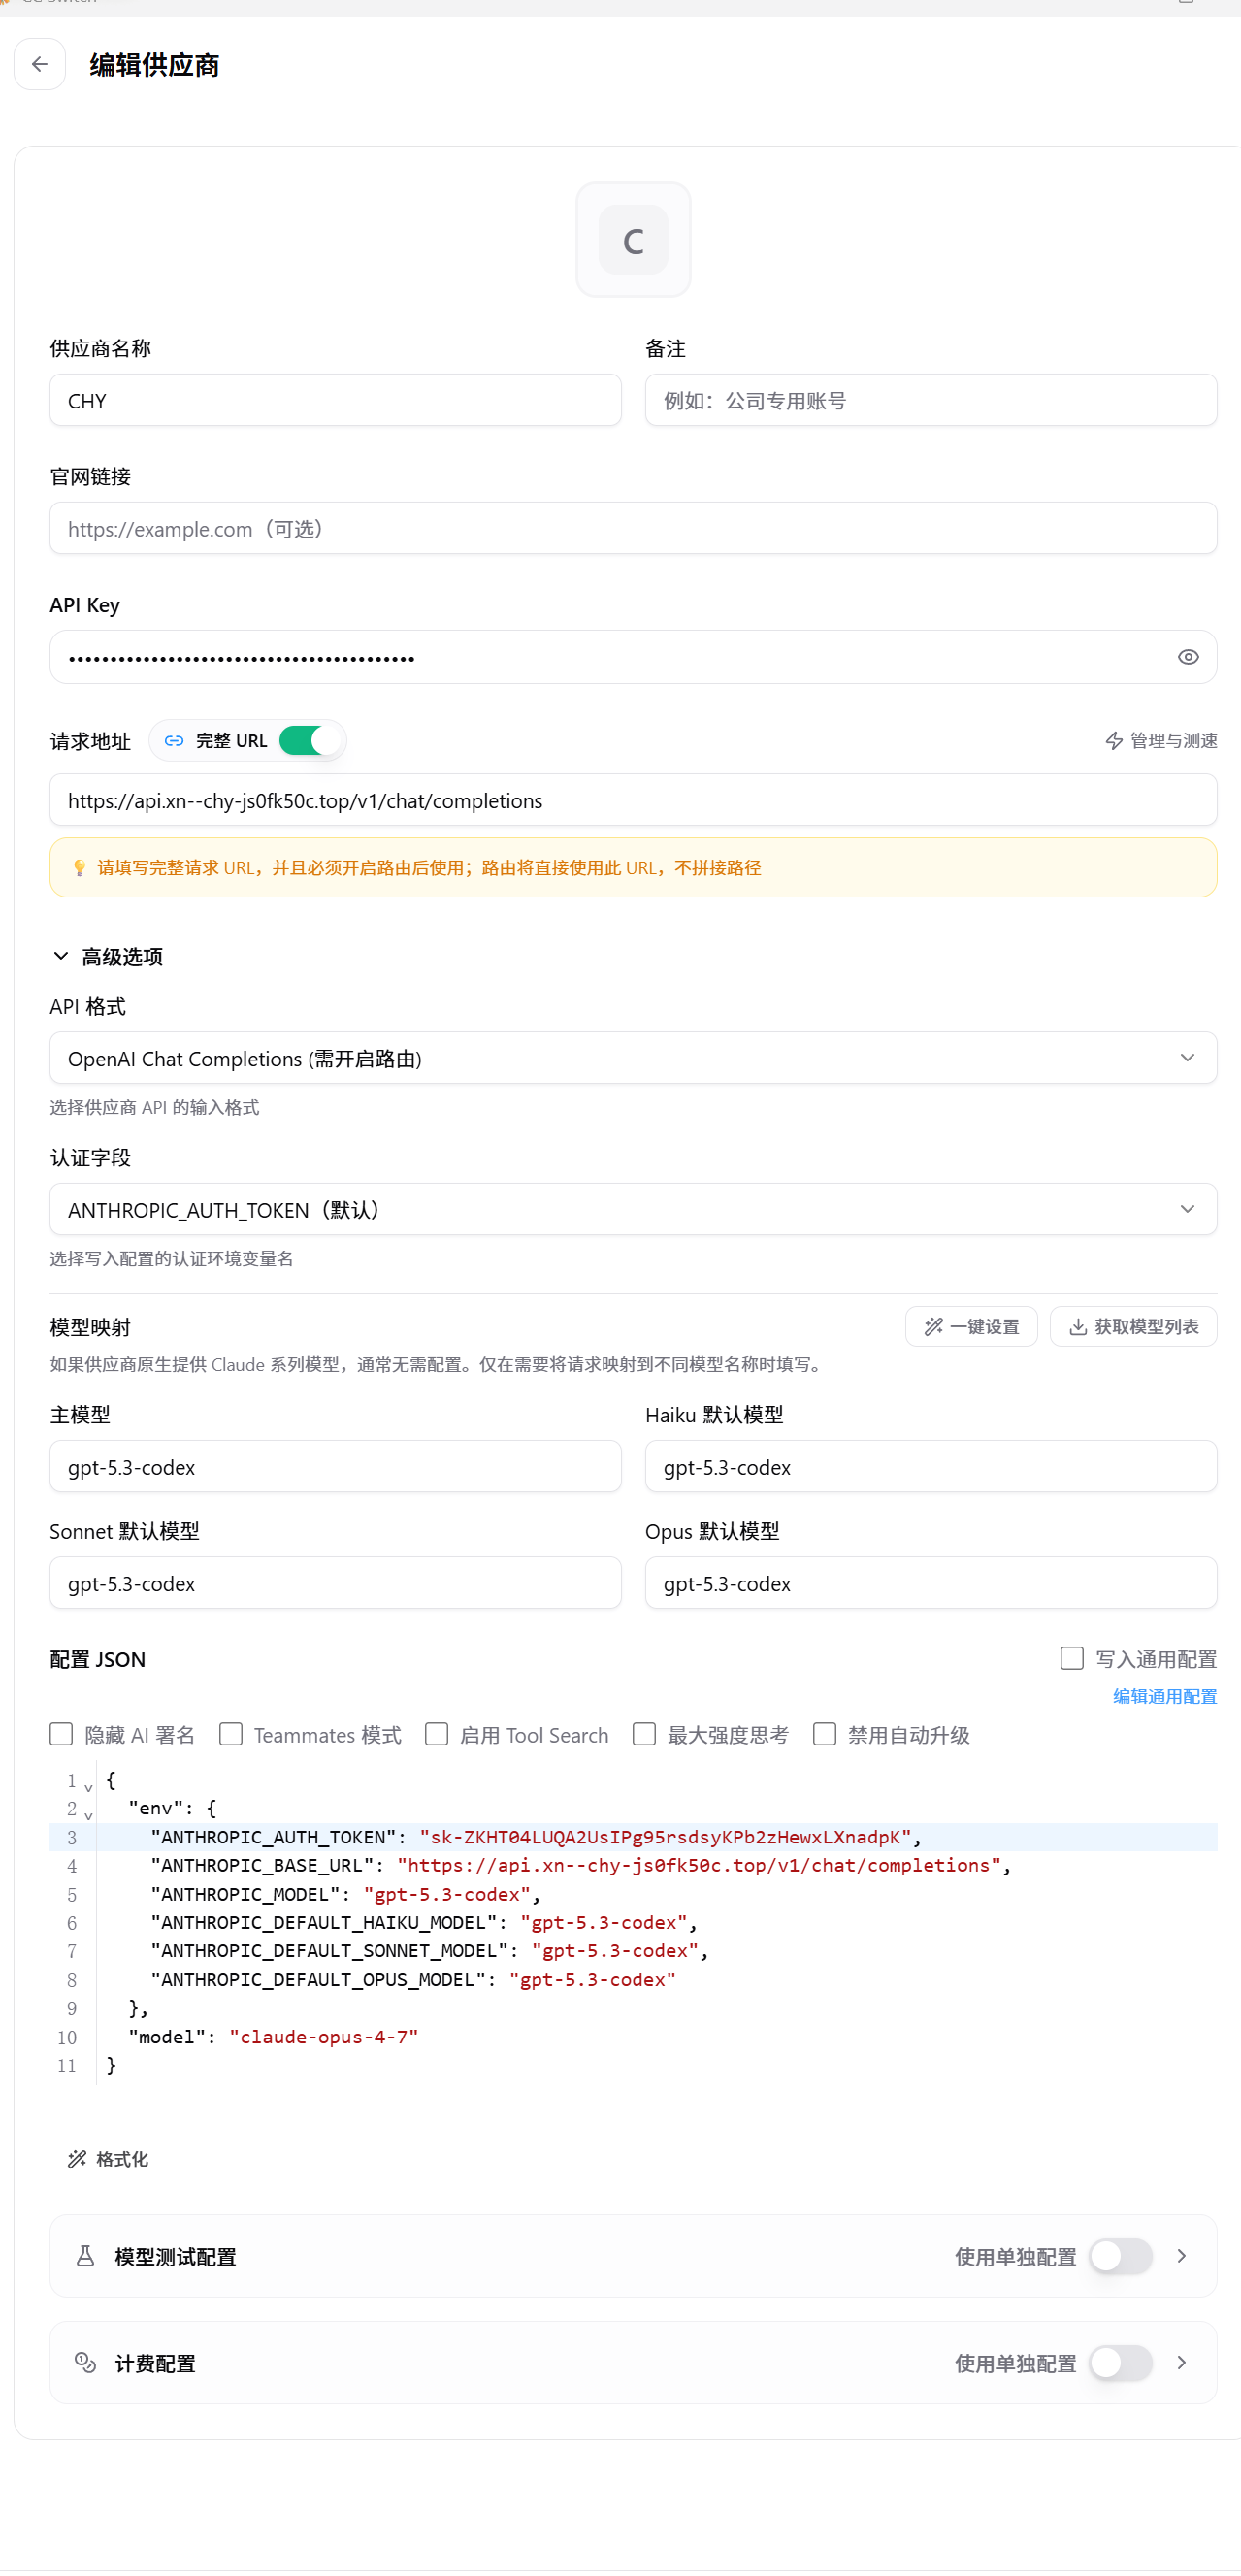Check the 写入通用配置 checkbox
The image size is (1241, 2576).
(x=1071, y=1658)
